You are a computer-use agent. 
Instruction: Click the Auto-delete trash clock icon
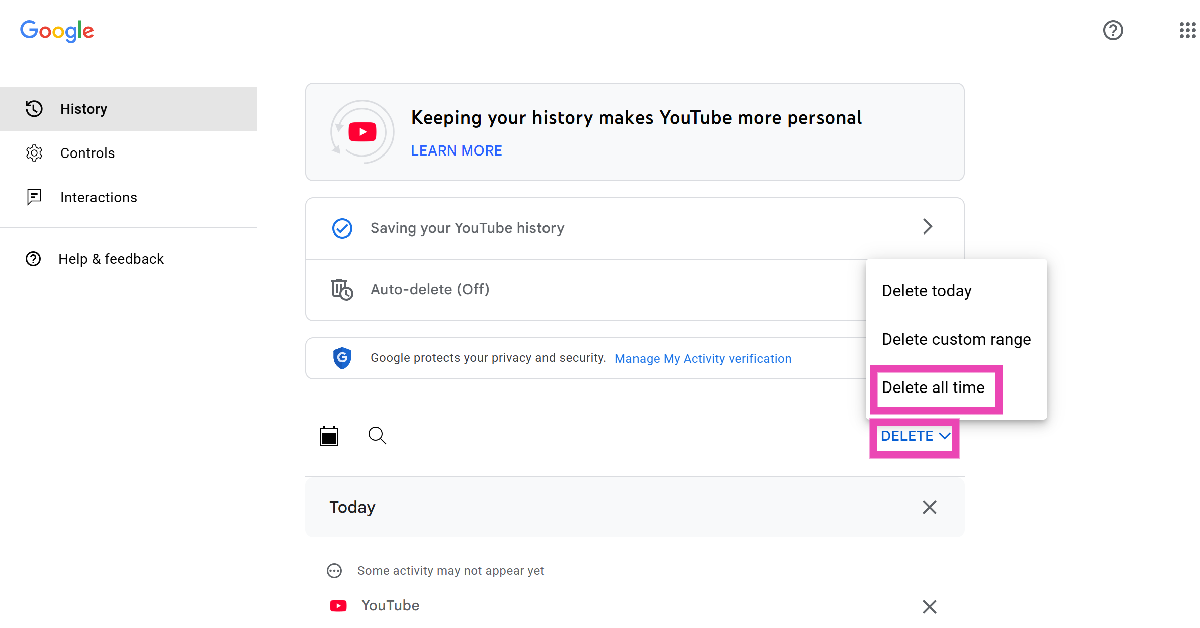342,290
